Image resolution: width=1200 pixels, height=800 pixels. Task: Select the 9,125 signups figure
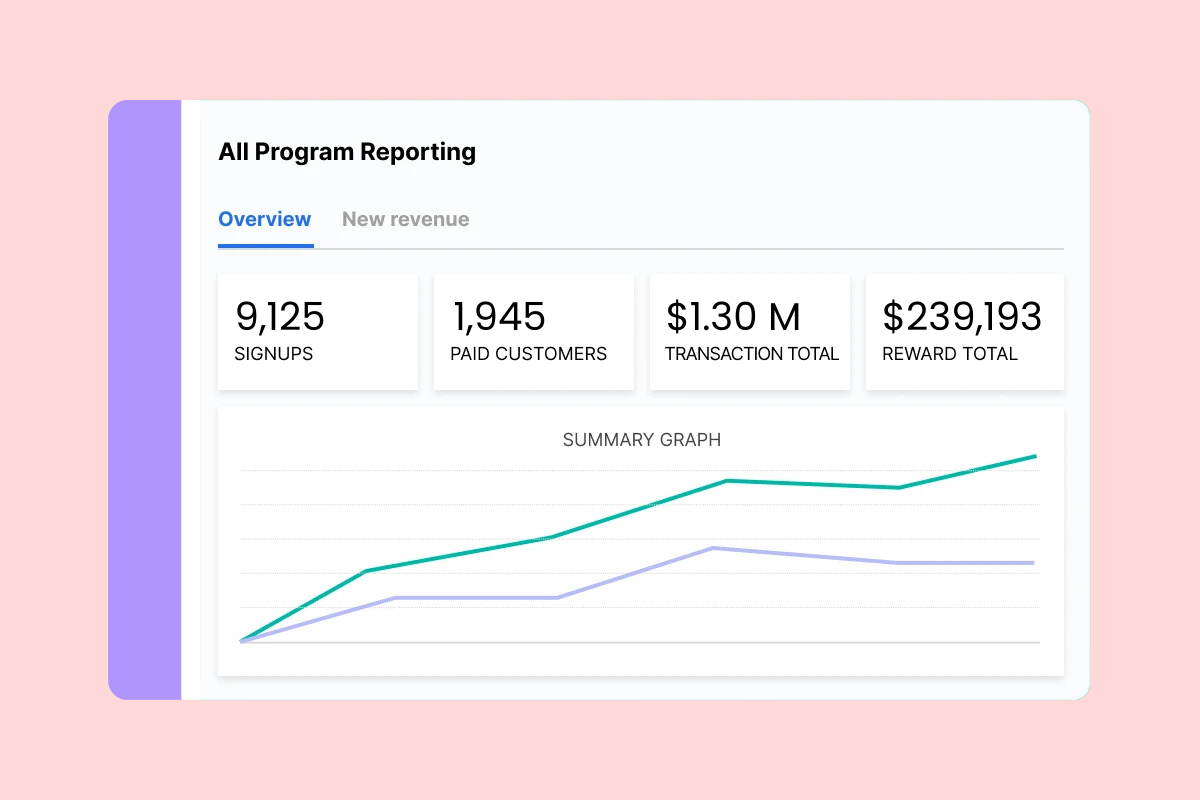click(x=280, y=317)
